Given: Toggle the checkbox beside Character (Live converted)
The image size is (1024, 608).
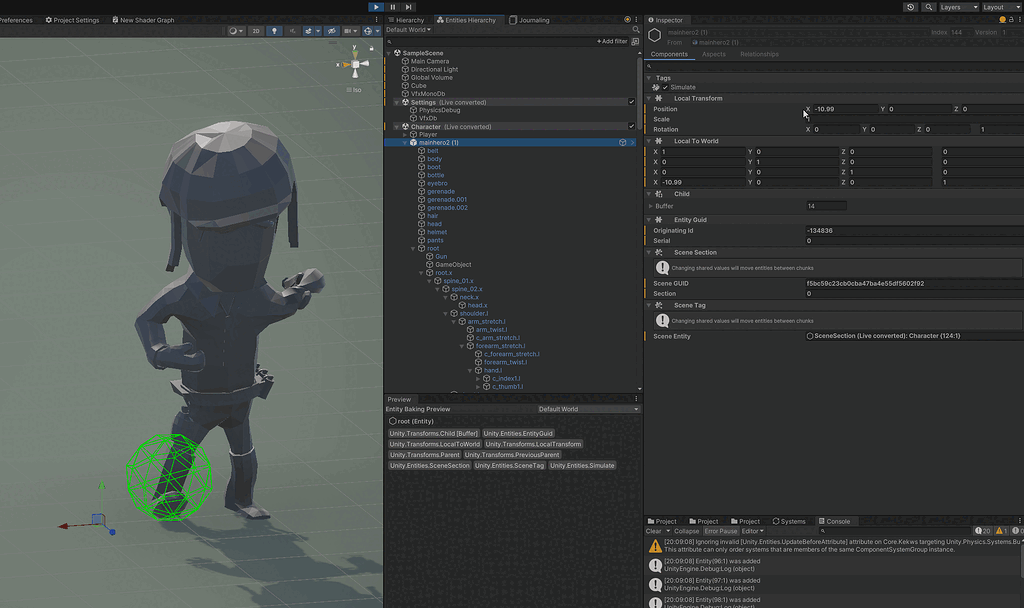Looking at the screenshot, I should [x=630, y=127].
